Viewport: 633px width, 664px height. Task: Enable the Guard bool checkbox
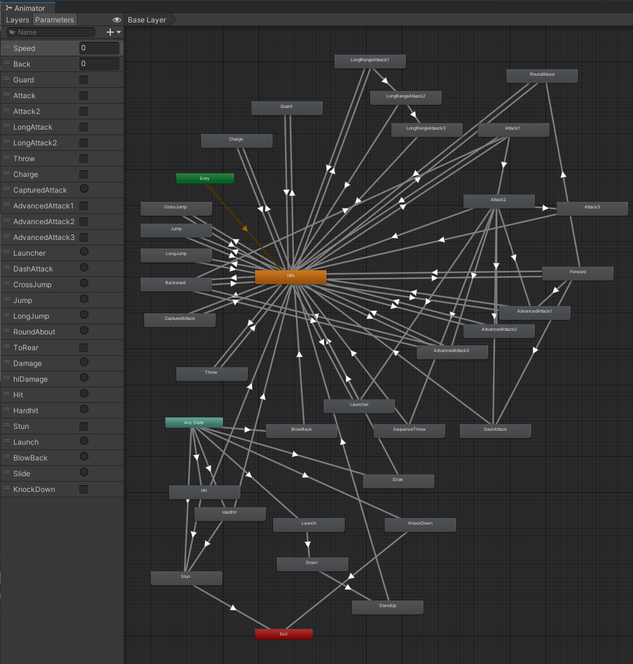pyautogui.click(x=84, y=80)
